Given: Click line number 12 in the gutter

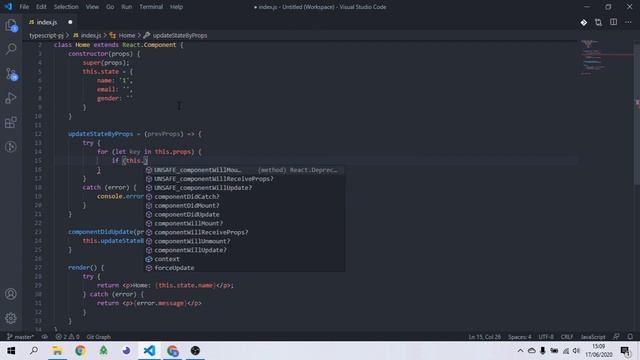Looking at the screenshot, I should tap(38, 134).
